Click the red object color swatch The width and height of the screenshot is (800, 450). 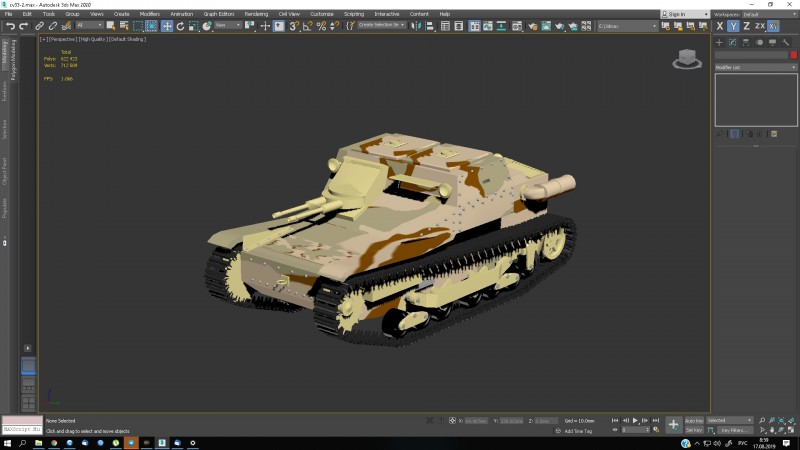click(793, 55)
